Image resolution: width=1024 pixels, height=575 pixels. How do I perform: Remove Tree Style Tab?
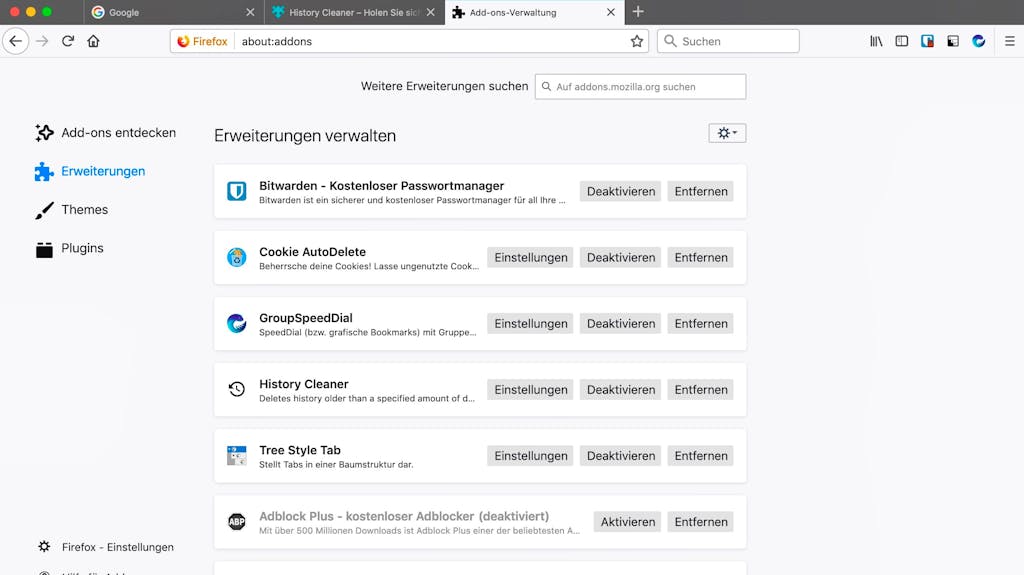point(701,455)
